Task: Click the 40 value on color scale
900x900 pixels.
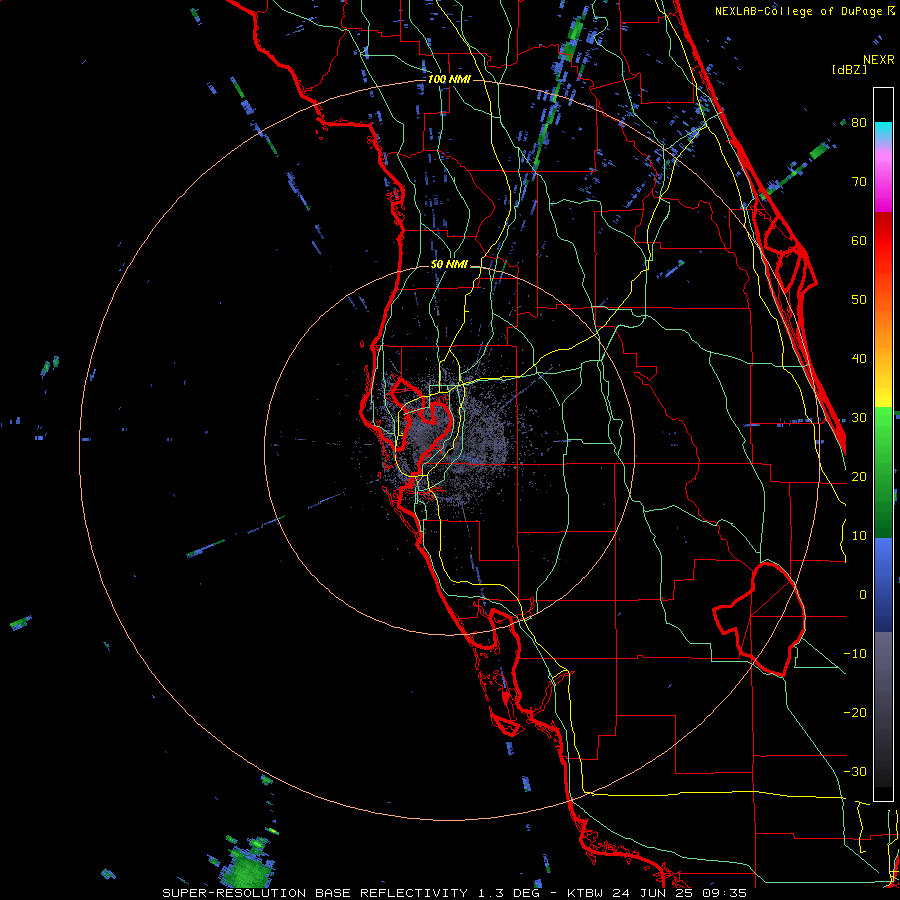Action: click(x=859, y=359)
